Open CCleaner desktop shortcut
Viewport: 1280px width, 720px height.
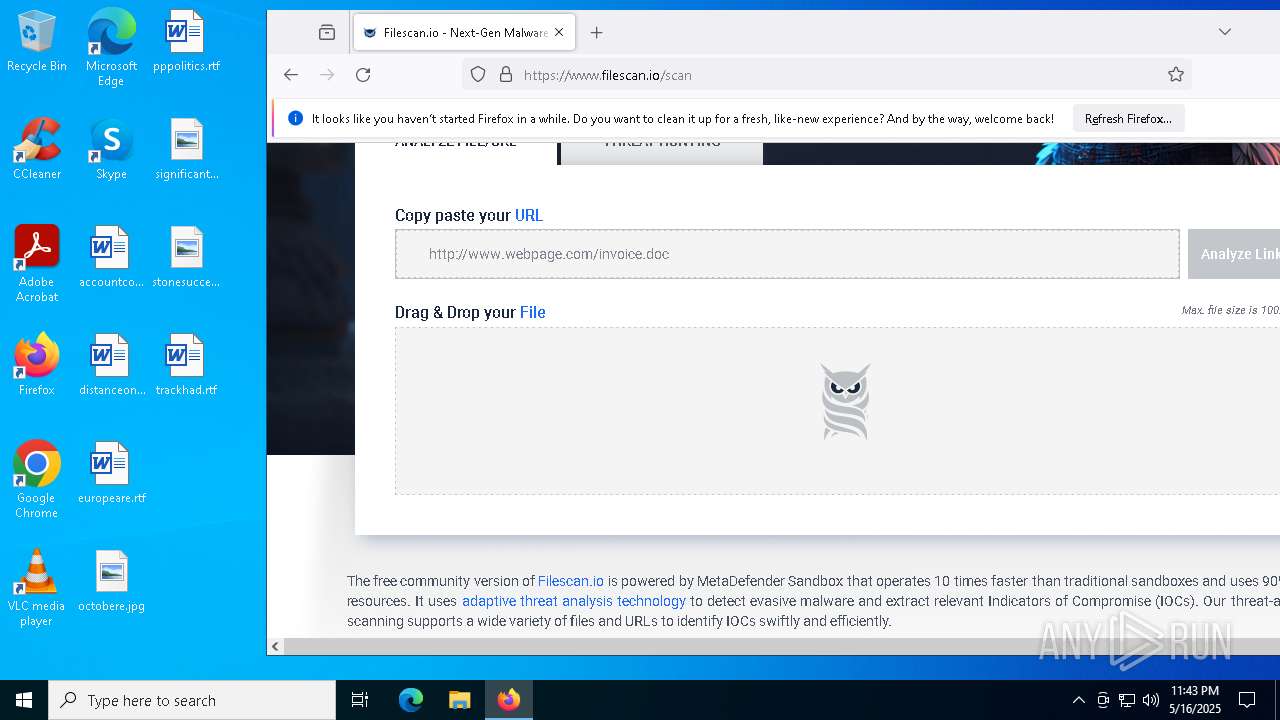[x=37, y=150]
